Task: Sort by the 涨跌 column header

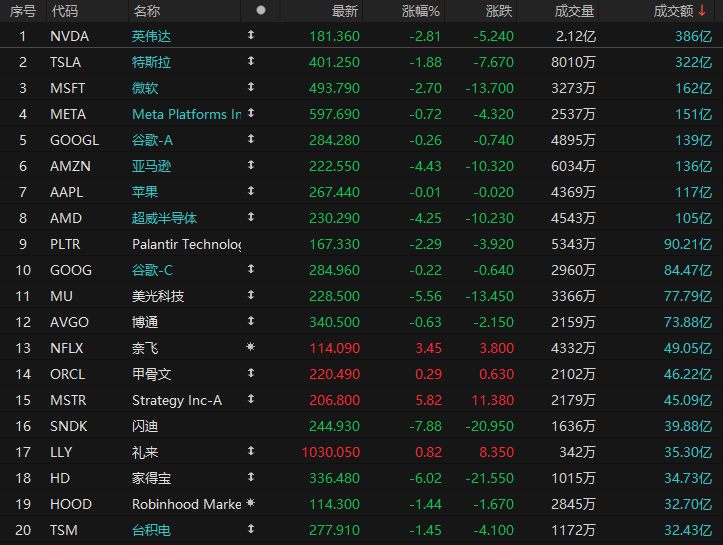Action: pyautogui.click(x=499, y=11)
